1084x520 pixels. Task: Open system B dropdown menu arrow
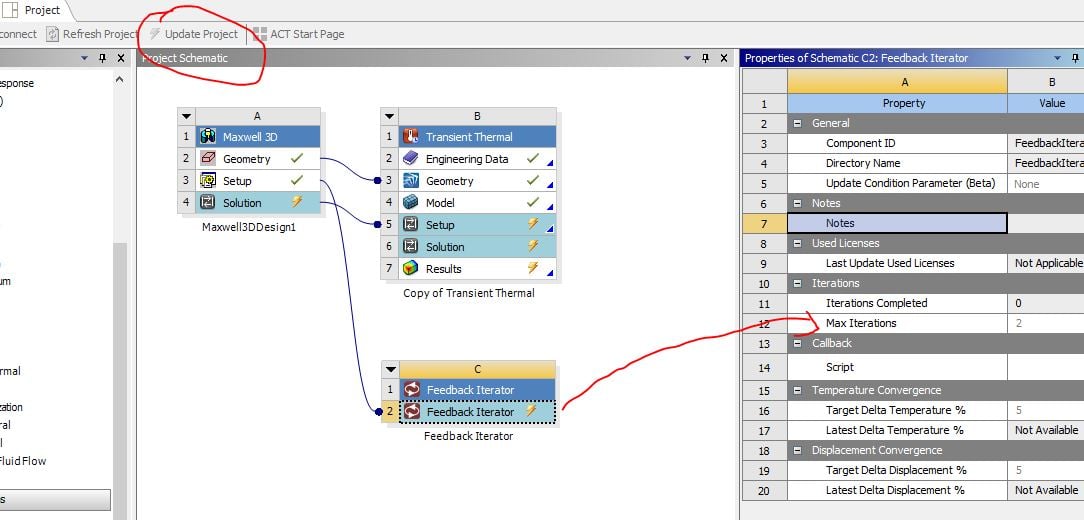point(389,116)
